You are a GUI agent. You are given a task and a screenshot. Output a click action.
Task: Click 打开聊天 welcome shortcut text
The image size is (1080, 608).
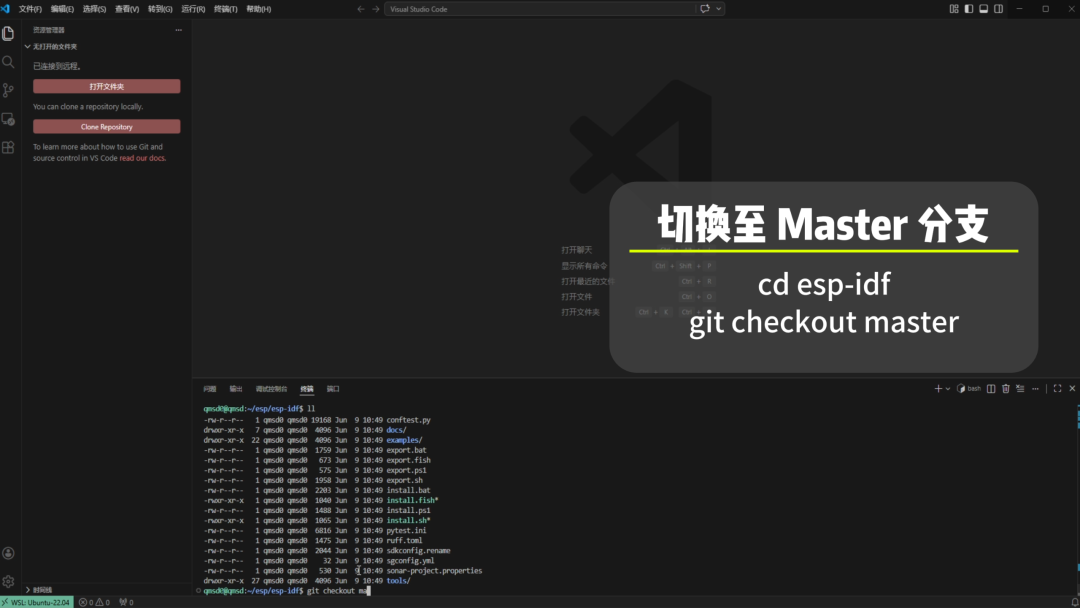(577, 250)
